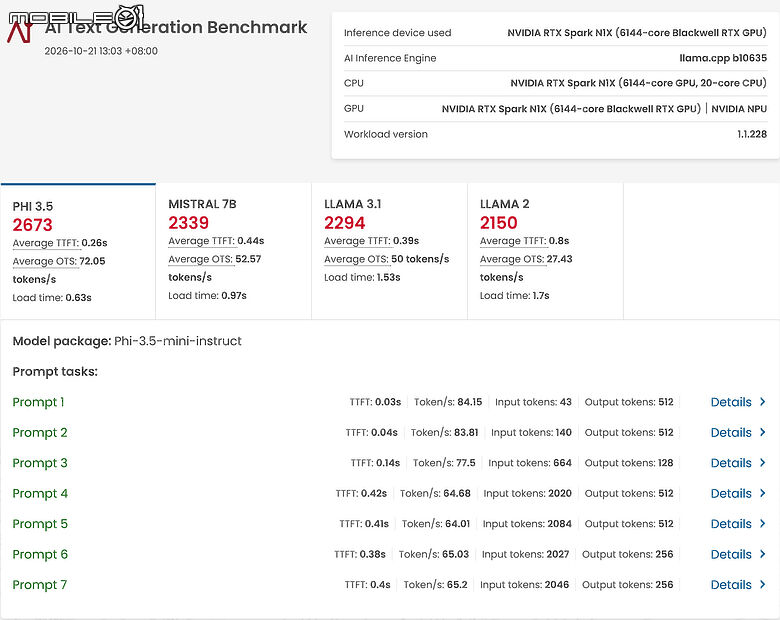Click the Load time 0.63s text
The height and width of the screenshot is (620, 780).
click(x=52, y=298)
